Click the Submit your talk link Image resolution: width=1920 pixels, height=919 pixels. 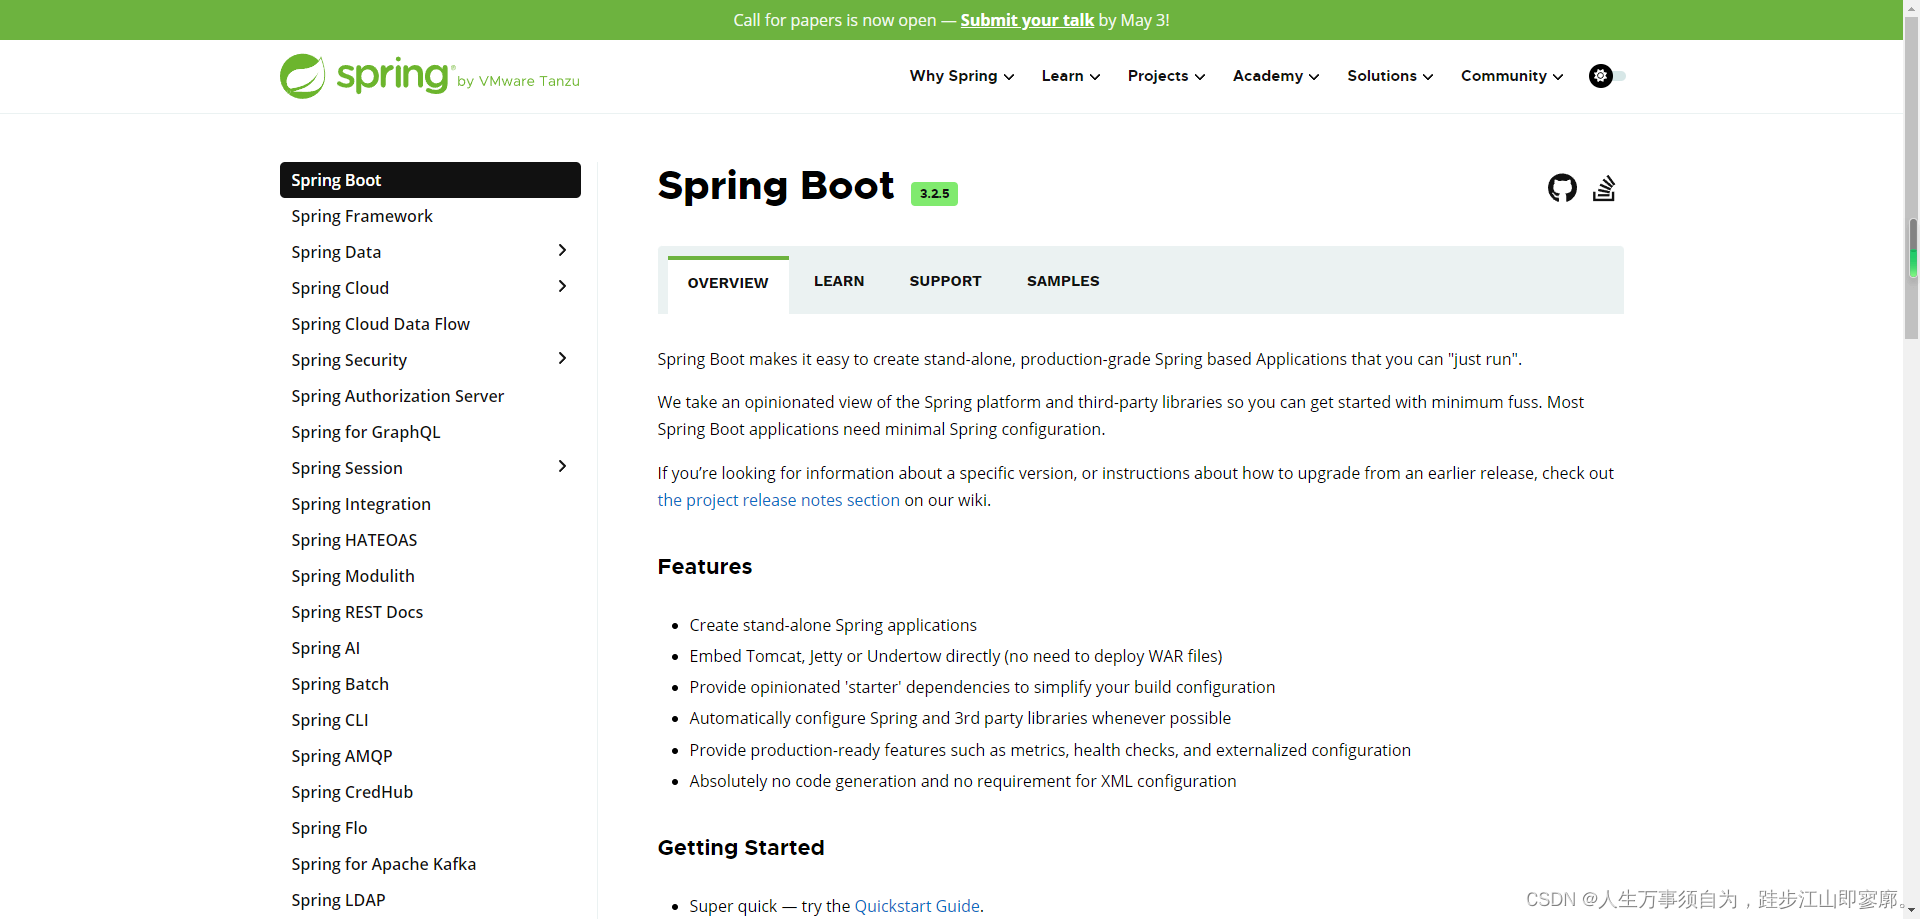(x=1026, y=20)
